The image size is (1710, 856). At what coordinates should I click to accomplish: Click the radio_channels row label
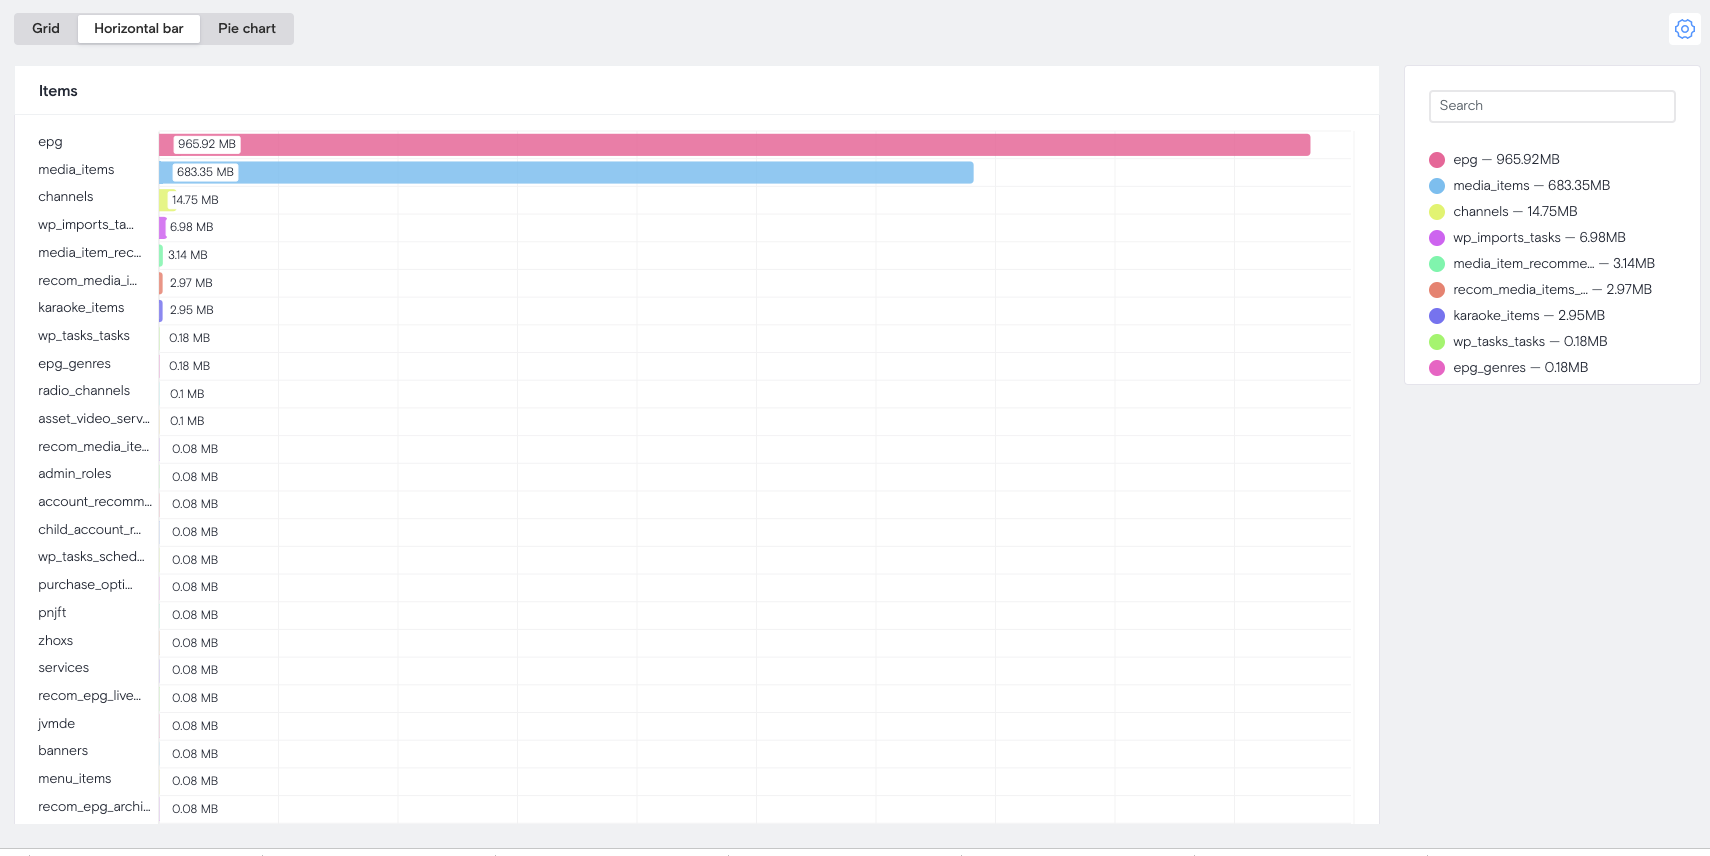coord(84,391)
